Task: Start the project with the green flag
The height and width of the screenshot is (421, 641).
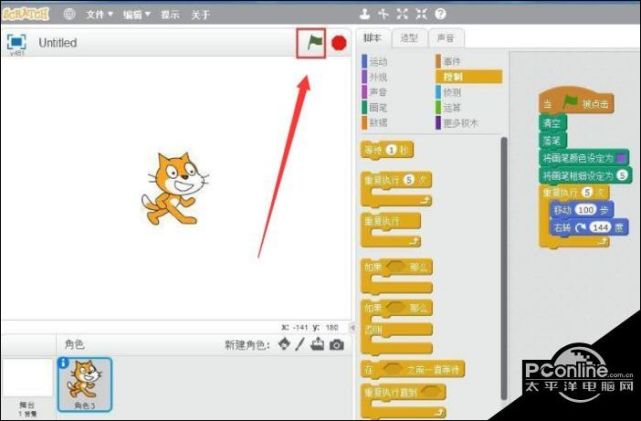Action: (x=314, y=42)
